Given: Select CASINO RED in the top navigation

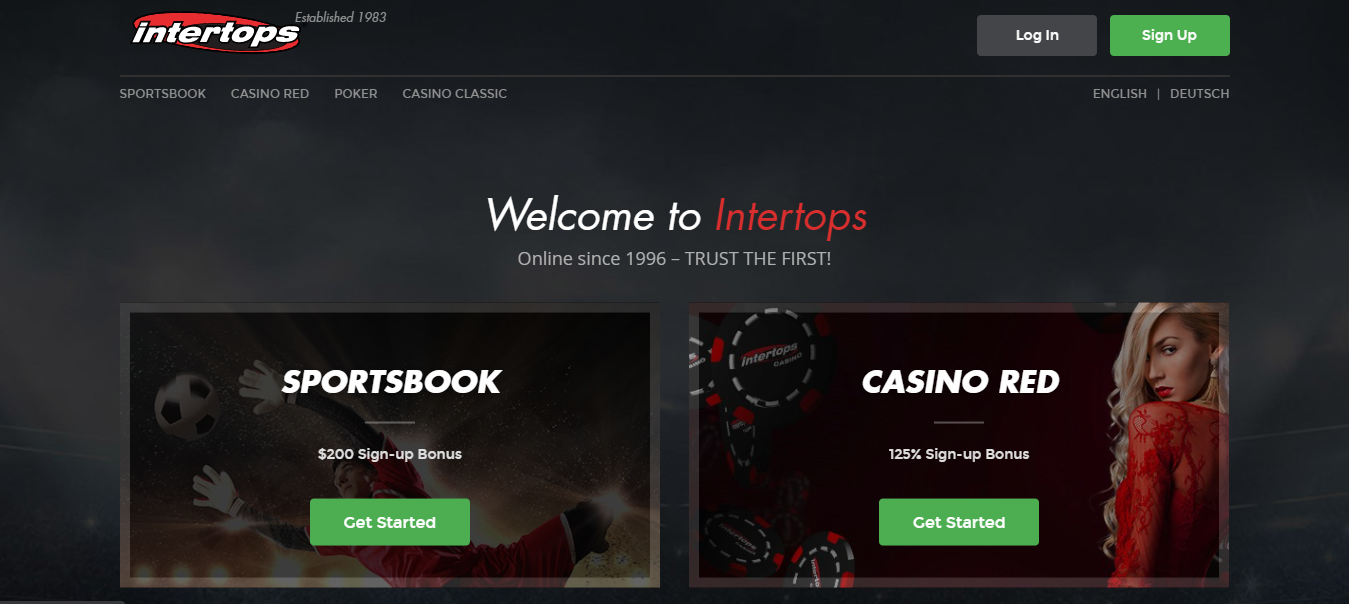Looking at the screenshot, I should coord(270,93).
